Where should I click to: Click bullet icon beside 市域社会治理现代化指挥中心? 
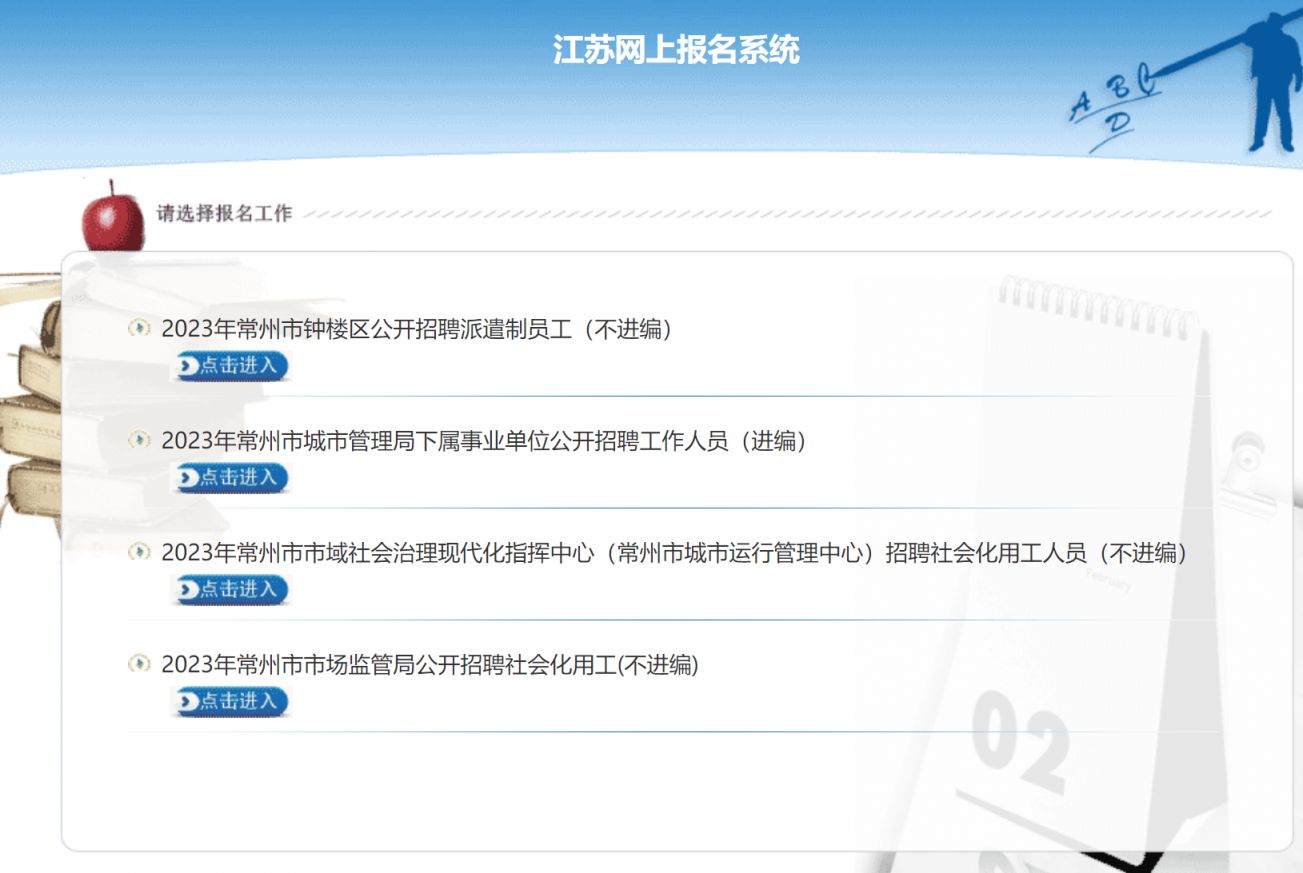pyautogui.click(x=139, y=552)
